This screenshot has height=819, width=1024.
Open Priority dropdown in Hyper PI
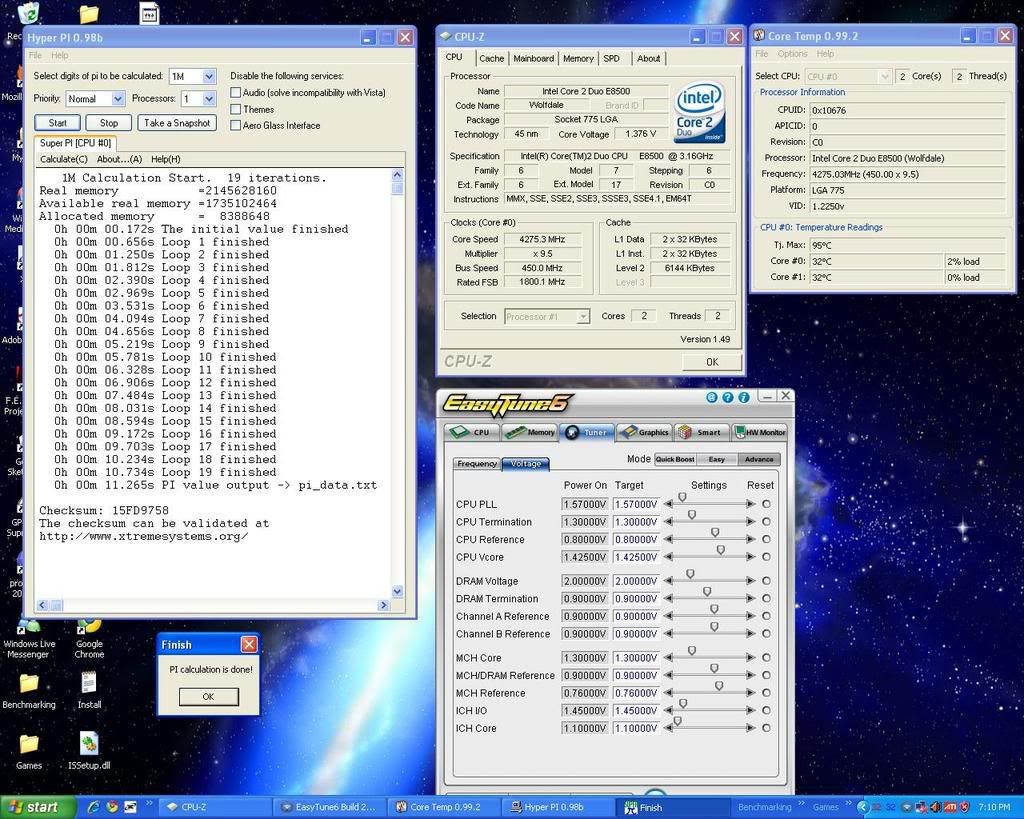[118, 99]
